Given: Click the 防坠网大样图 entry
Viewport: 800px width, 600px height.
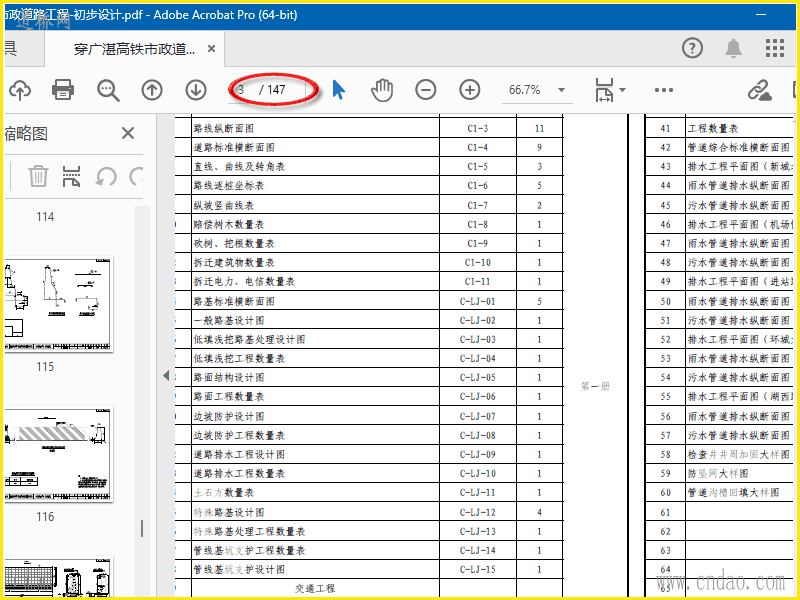Looking at the screenshot, I should coord(718,473).
